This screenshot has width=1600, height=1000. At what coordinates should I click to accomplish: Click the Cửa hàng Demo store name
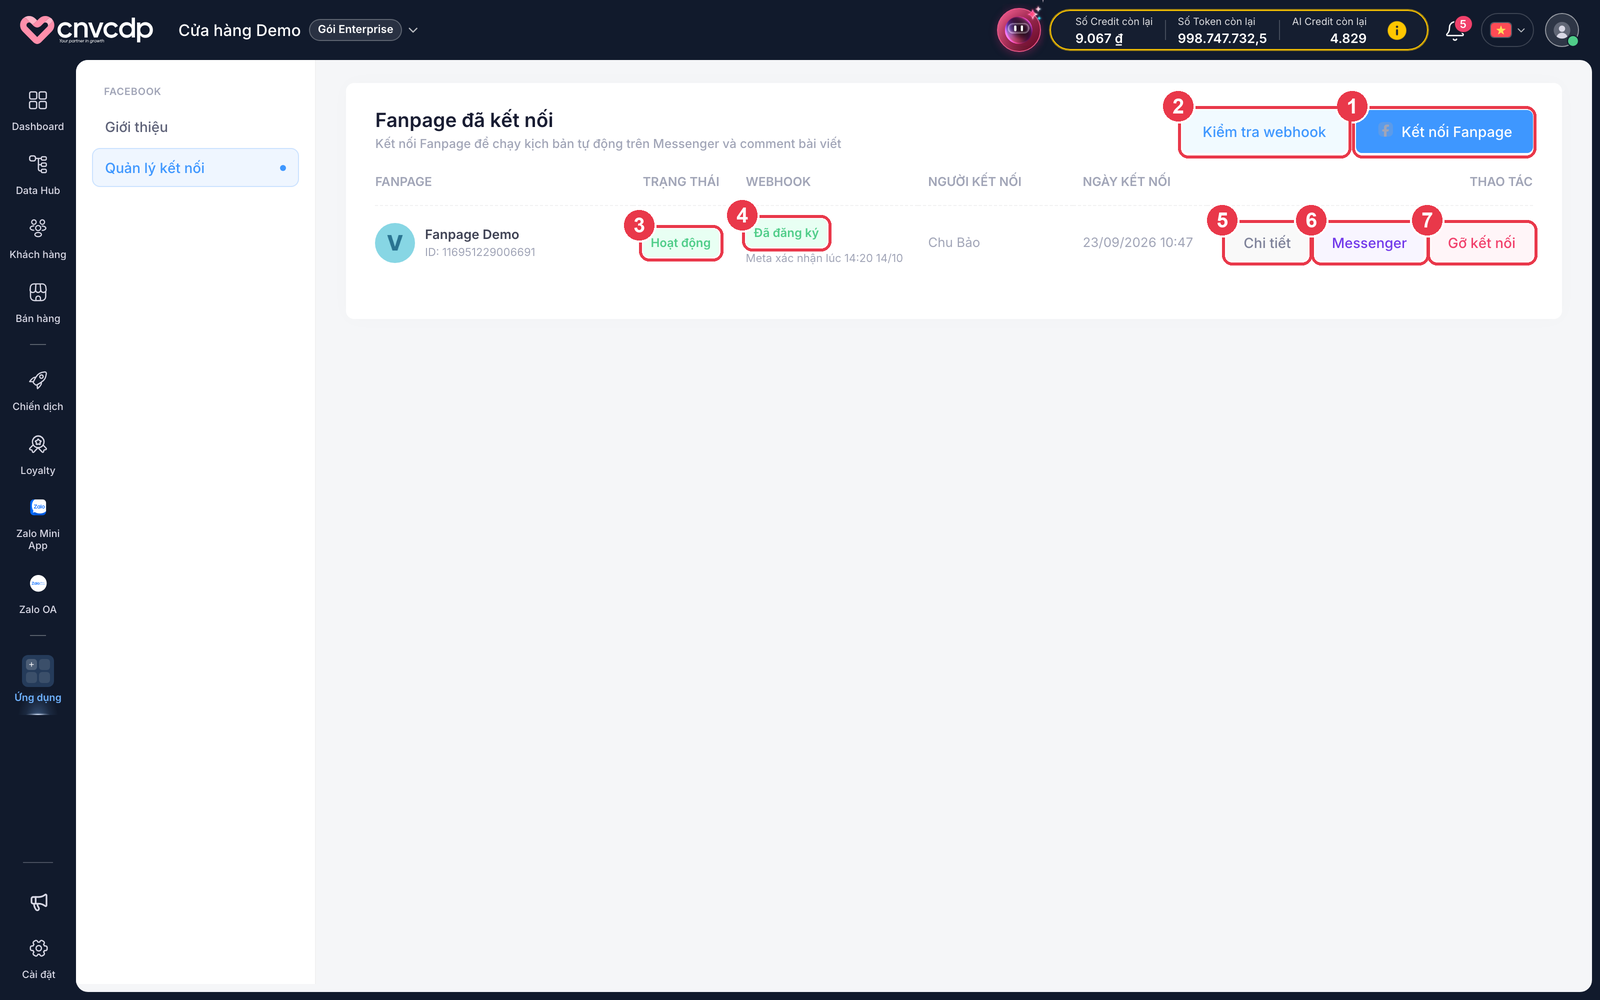click(x=239, y=30)
